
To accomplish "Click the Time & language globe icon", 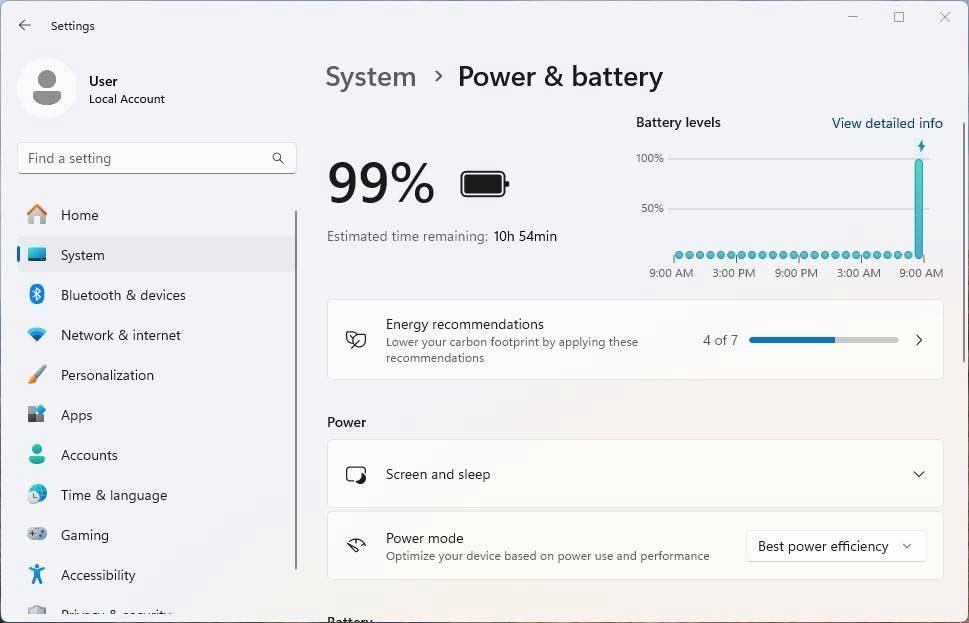I will (37, 495).
